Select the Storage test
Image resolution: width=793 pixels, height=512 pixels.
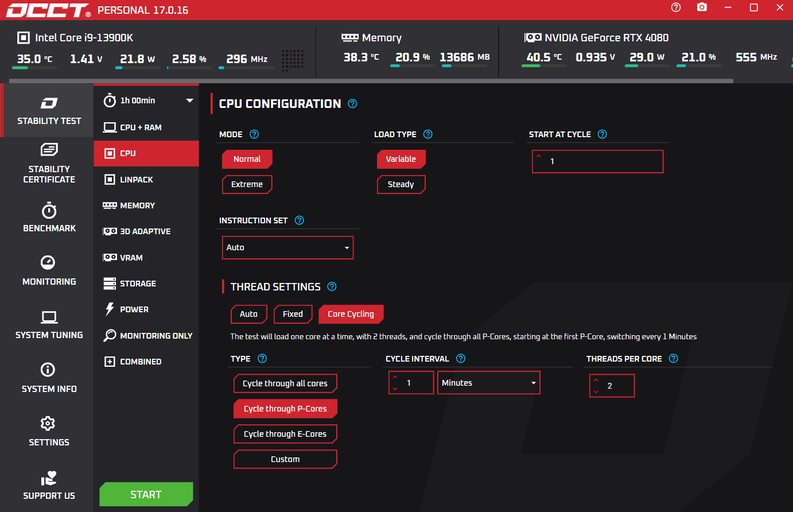(146, 283)
